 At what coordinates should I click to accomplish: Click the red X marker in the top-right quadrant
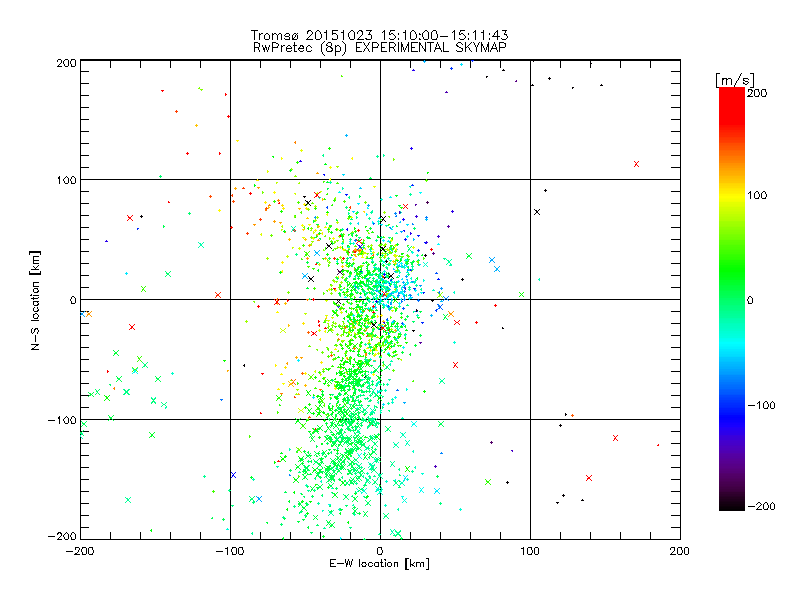click(636, 164)
